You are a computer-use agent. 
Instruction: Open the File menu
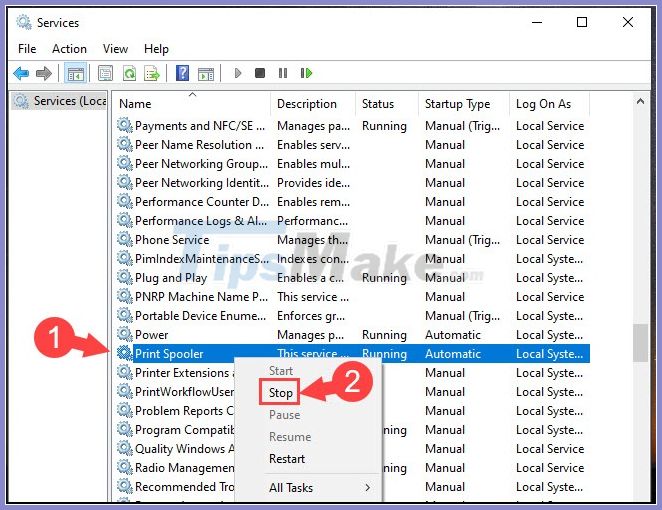point(27,49)
